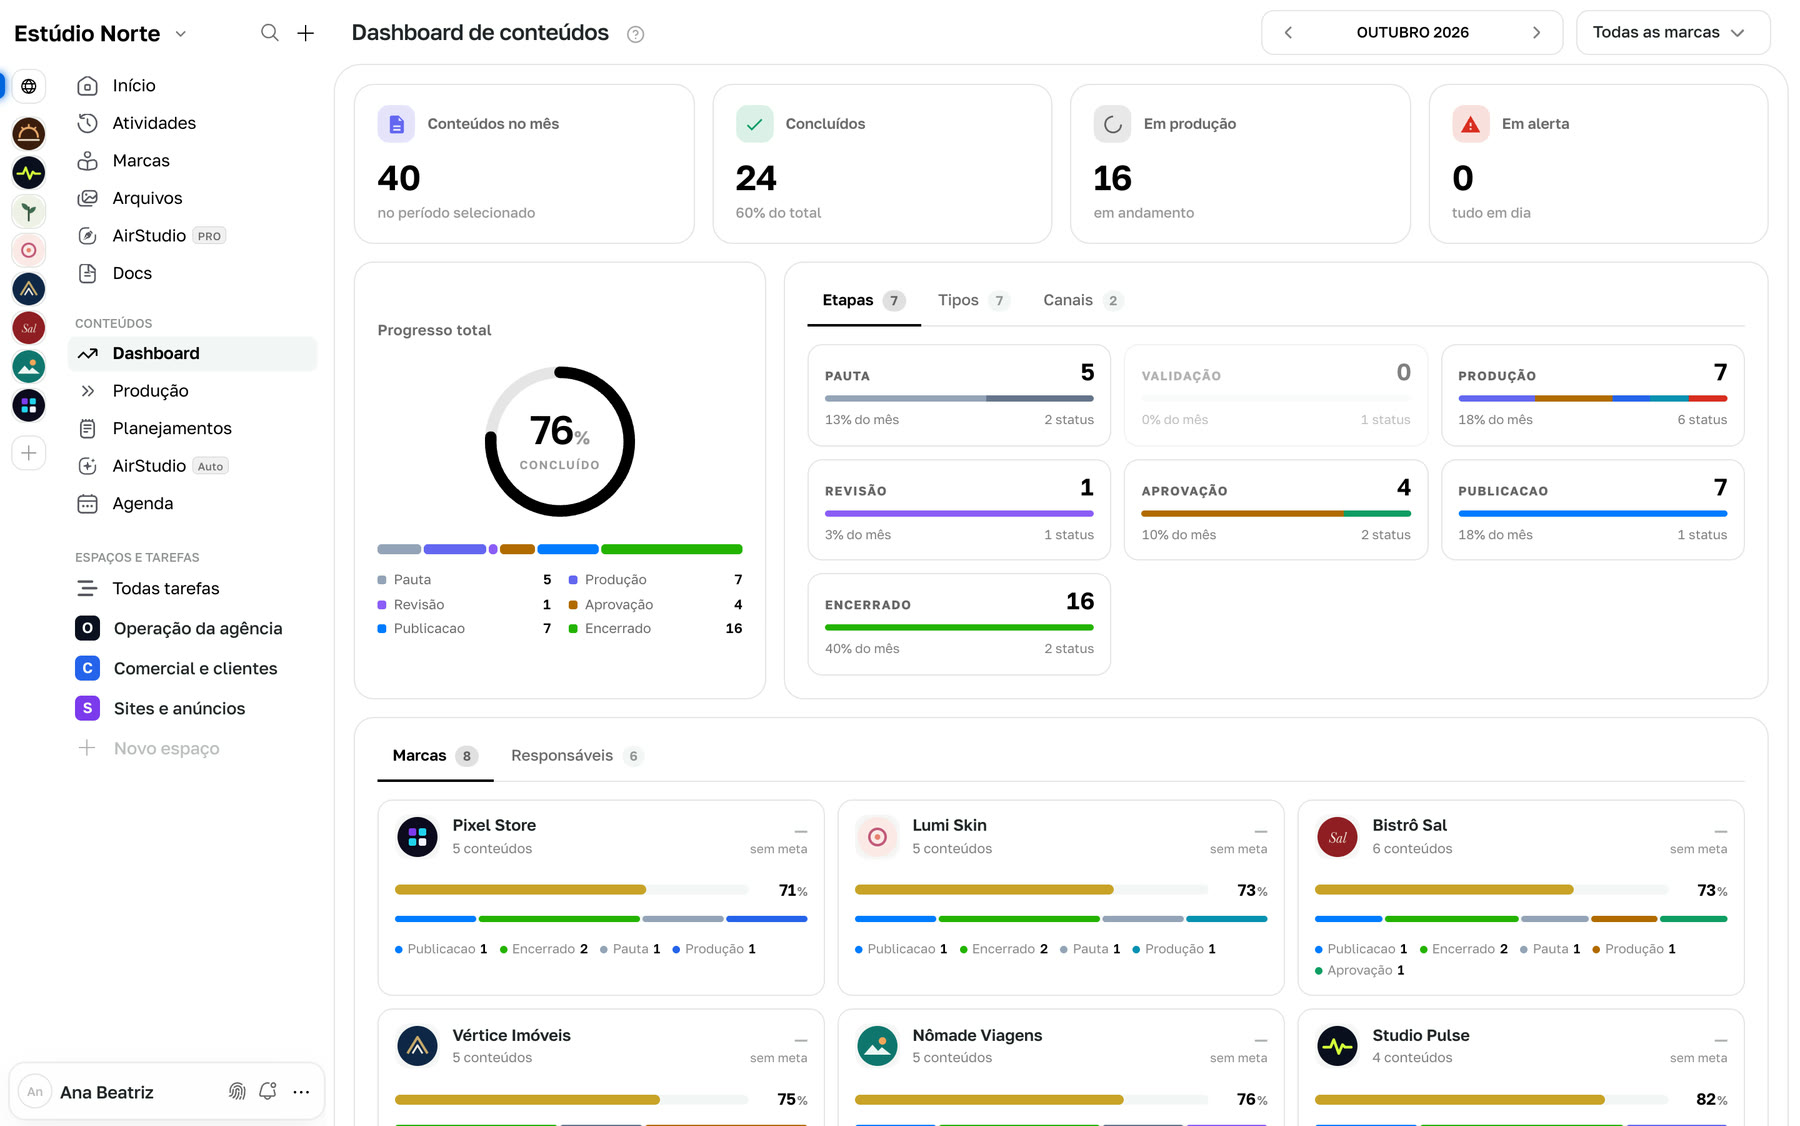Open the green pulse brand icon in sidebar
The image size is (1800, 1126).
(29, 172)
